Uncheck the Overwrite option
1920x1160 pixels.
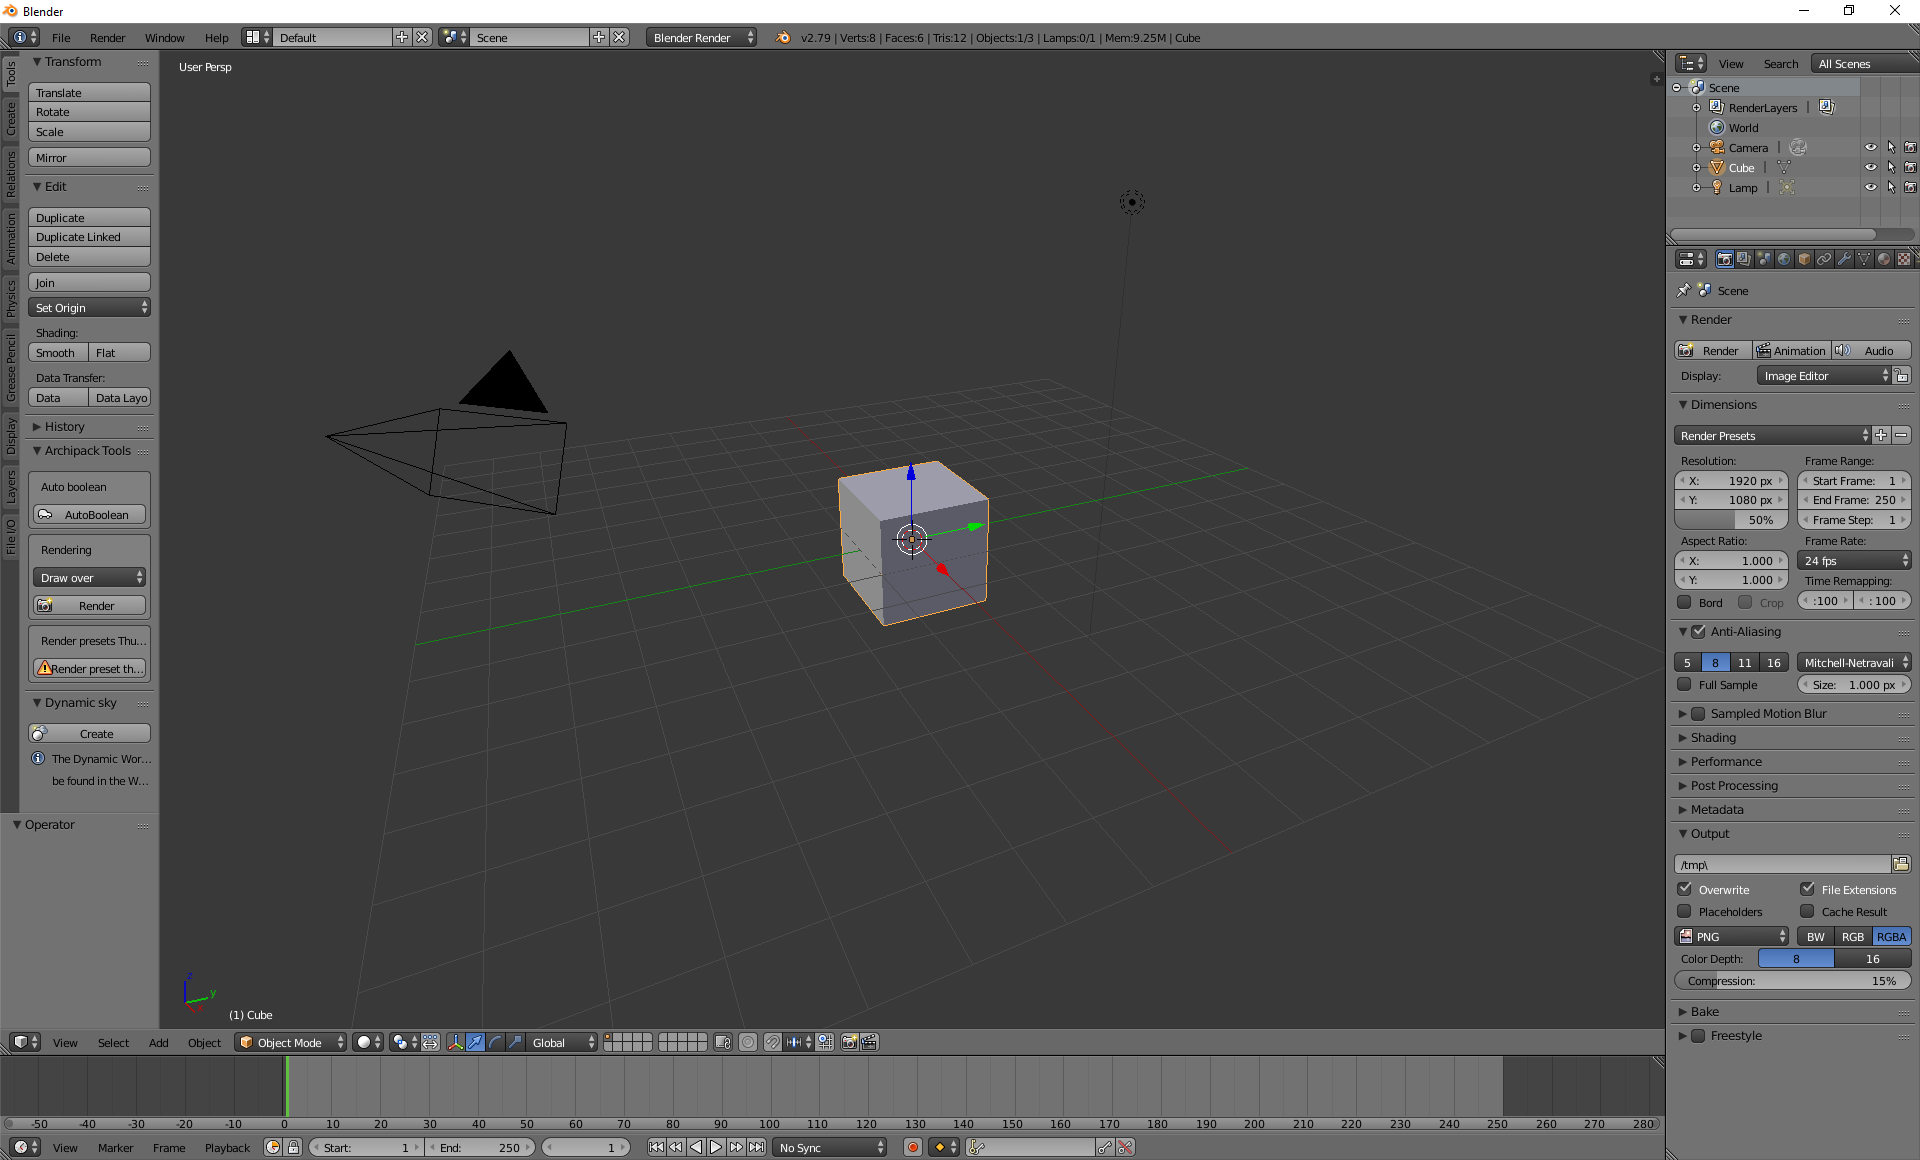click(1685, 889)
